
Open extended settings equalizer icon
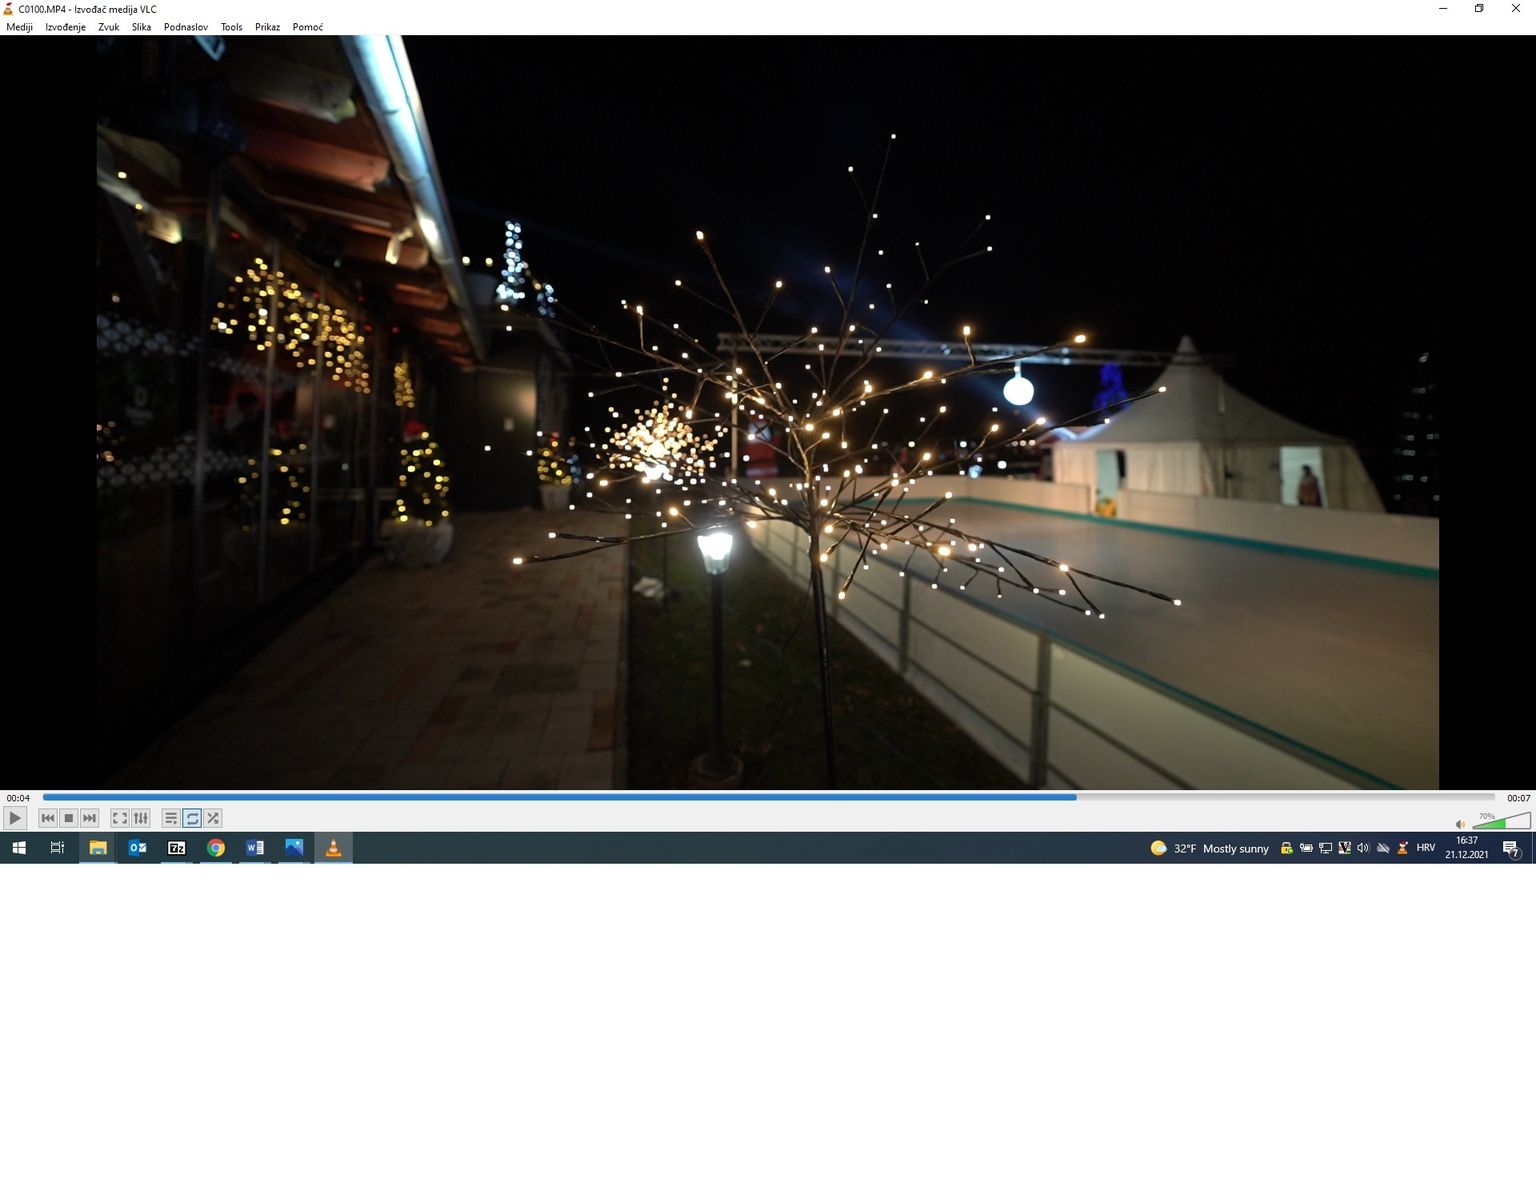click(141, 818)
